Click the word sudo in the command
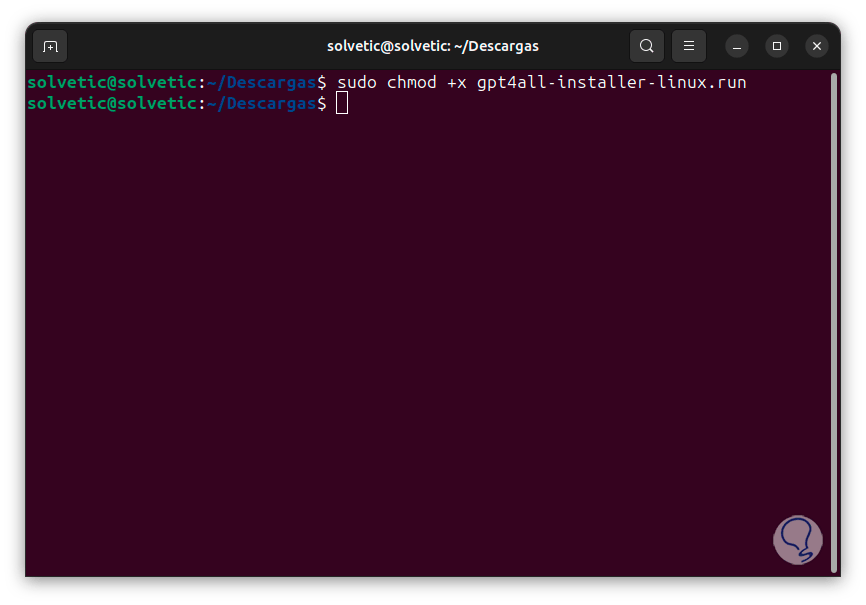 coord(357,82)
